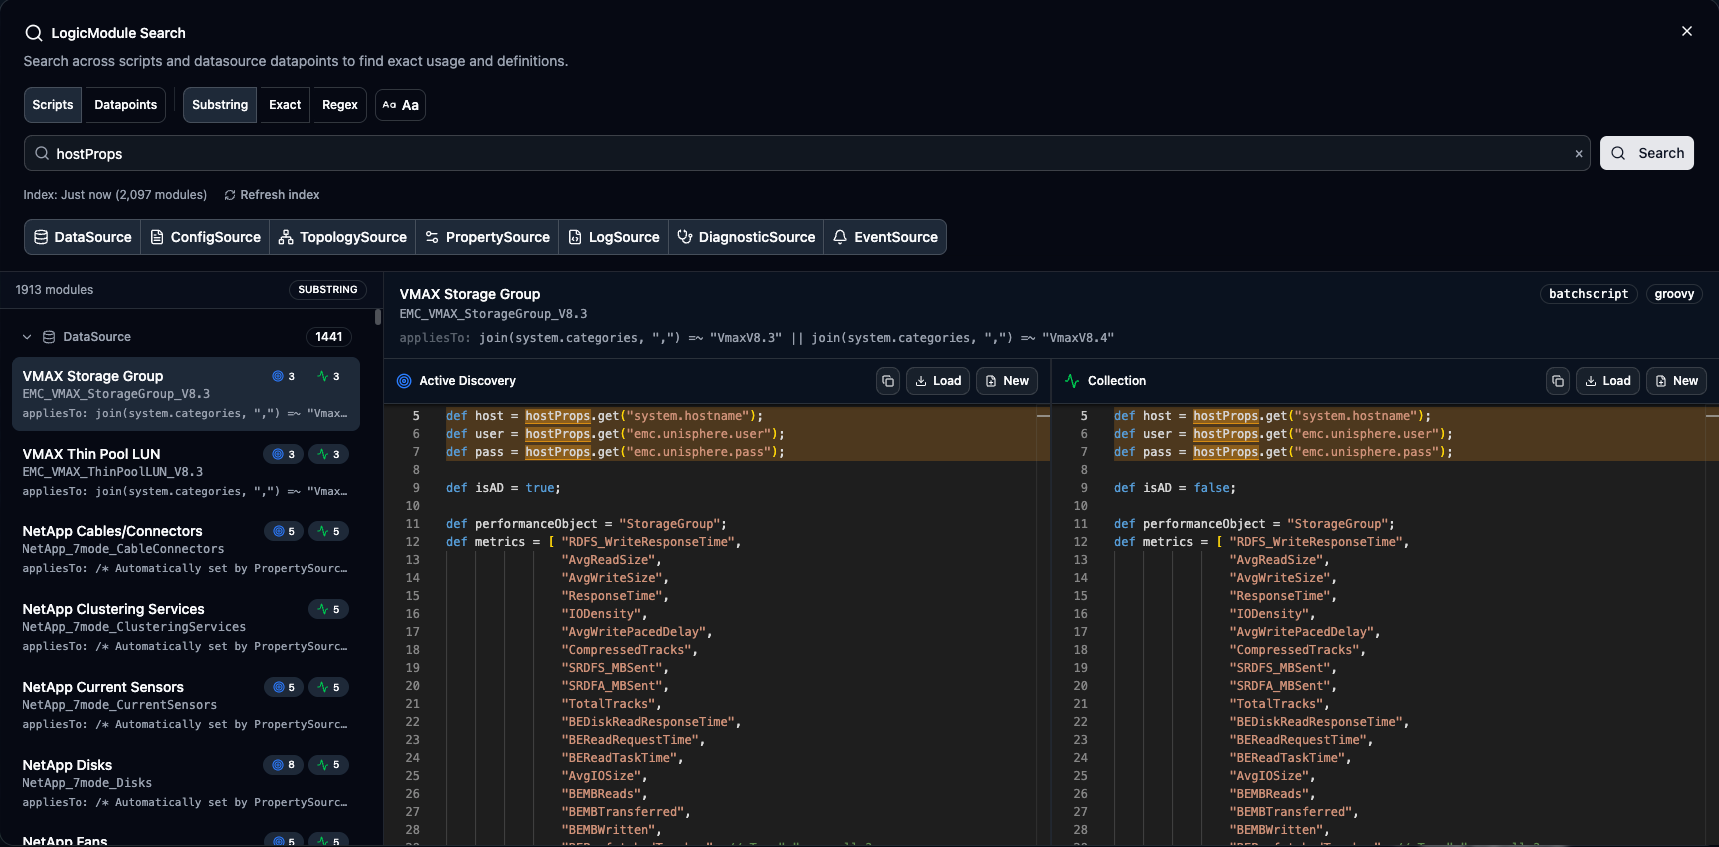Click Active Discovery badge on NetApp Cables/Connectors
1719x847 pixels.
[x=284, y=531]
